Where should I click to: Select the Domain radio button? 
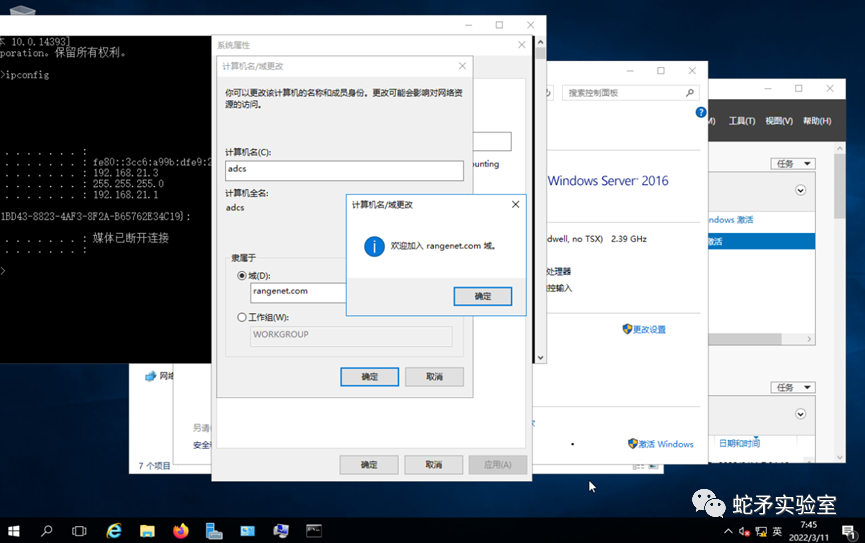[x=242, y=275]
